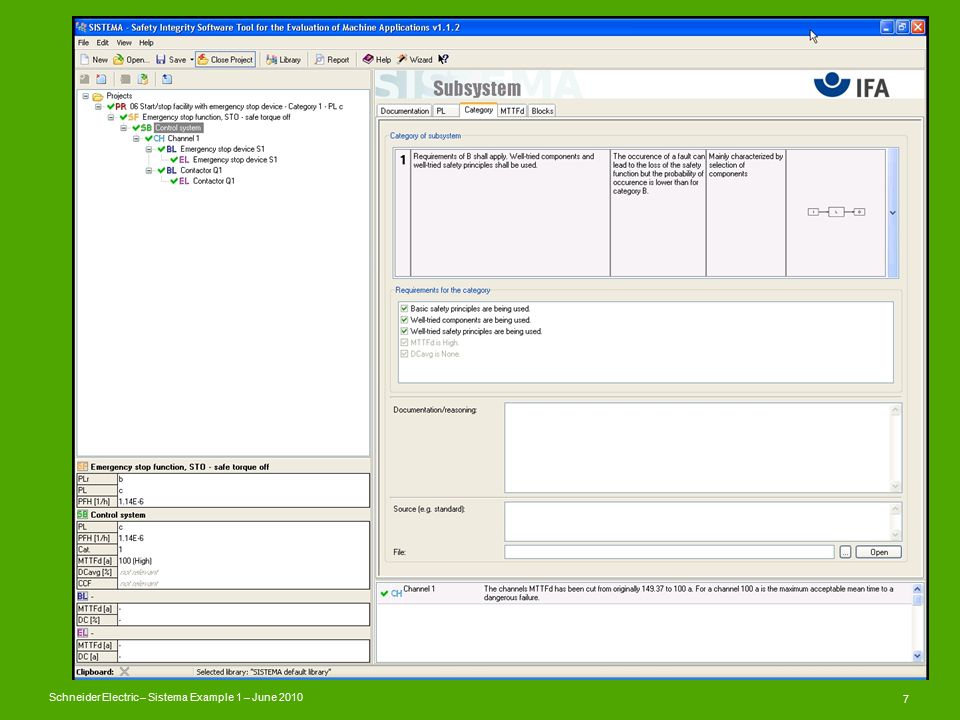Click the clipboard clear X icon
The width and height of the screenshot is (960, 720).
click(x=124, y=672)
